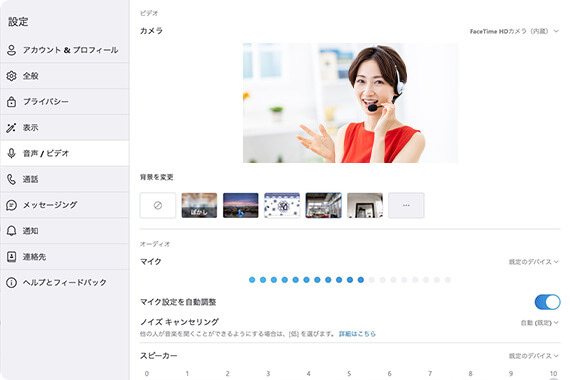This screenshot has width=570, height=380.
Task: Click the microphone level indicator dots
Action: pyautogui.click(x=350, y=280)
